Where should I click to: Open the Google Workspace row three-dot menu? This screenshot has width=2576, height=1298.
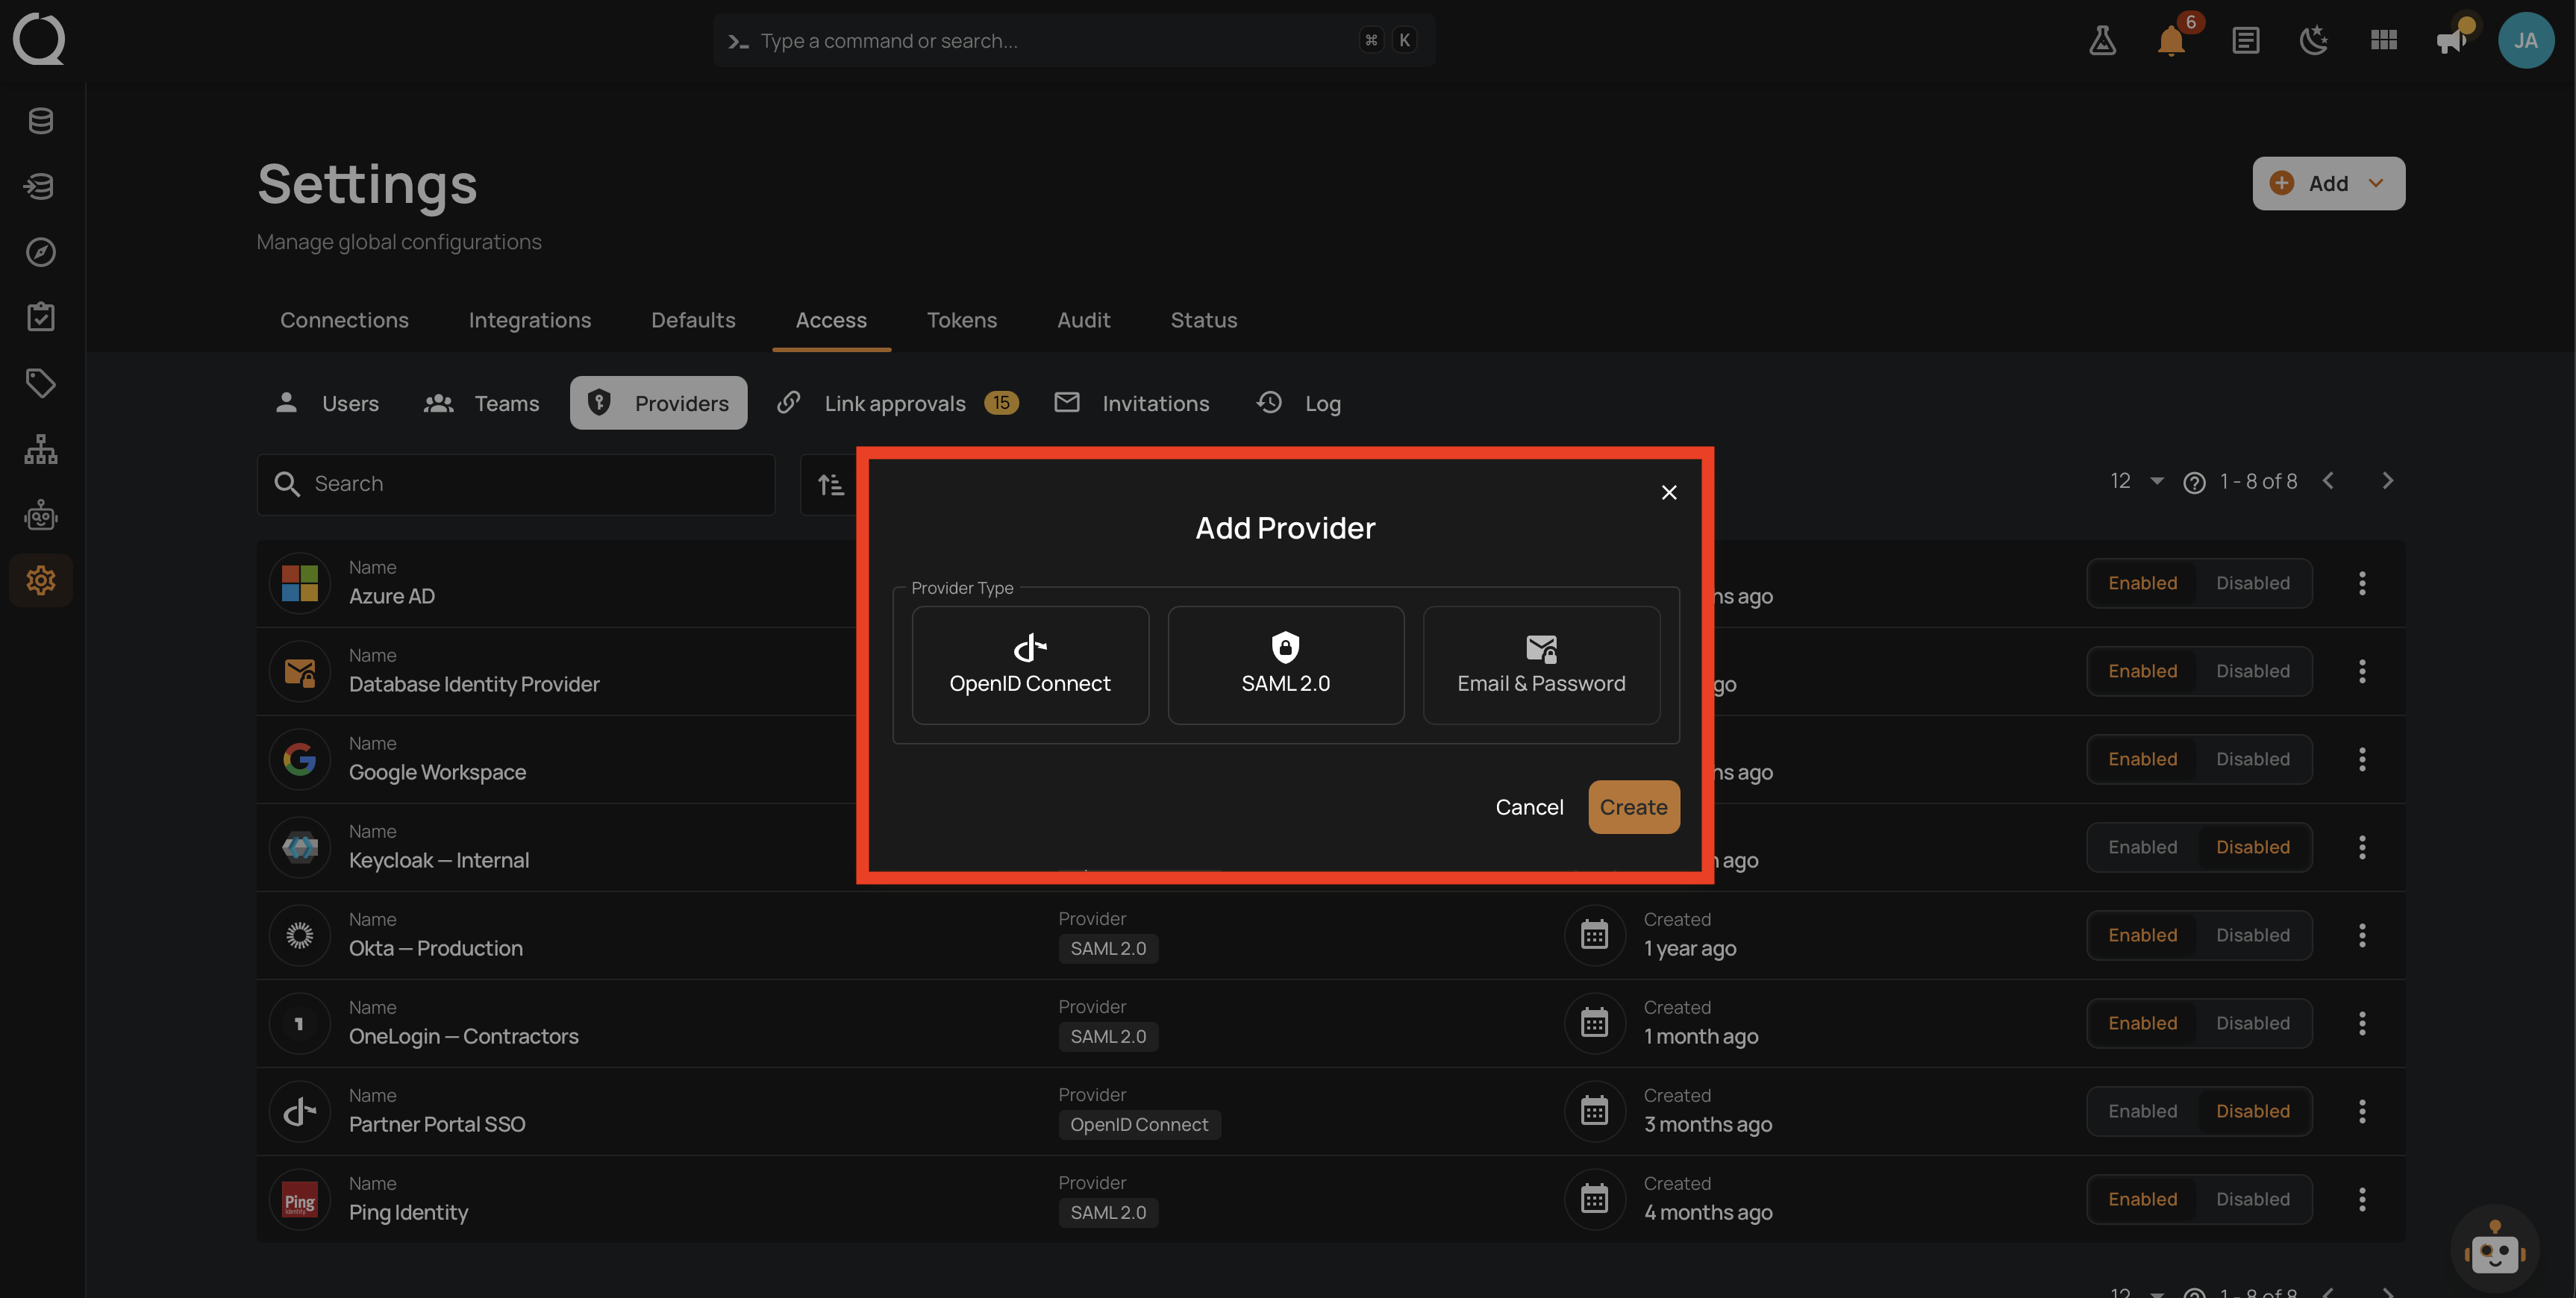point(2362,759)
